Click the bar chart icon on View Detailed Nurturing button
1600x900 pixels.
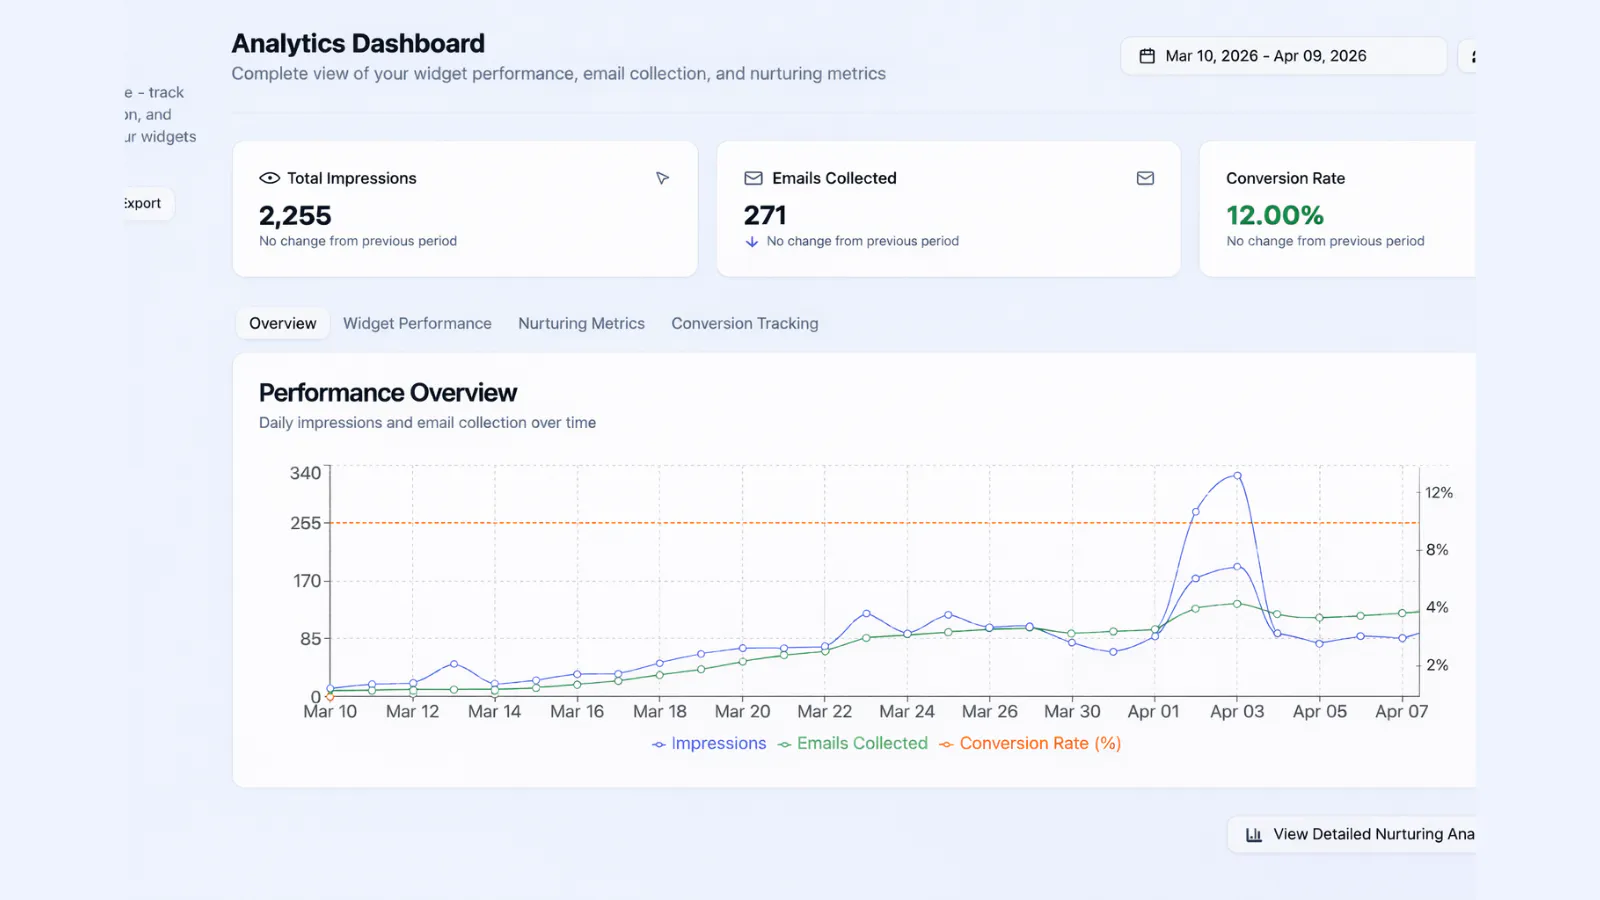pyautogui.click(x=1253, y=834)
